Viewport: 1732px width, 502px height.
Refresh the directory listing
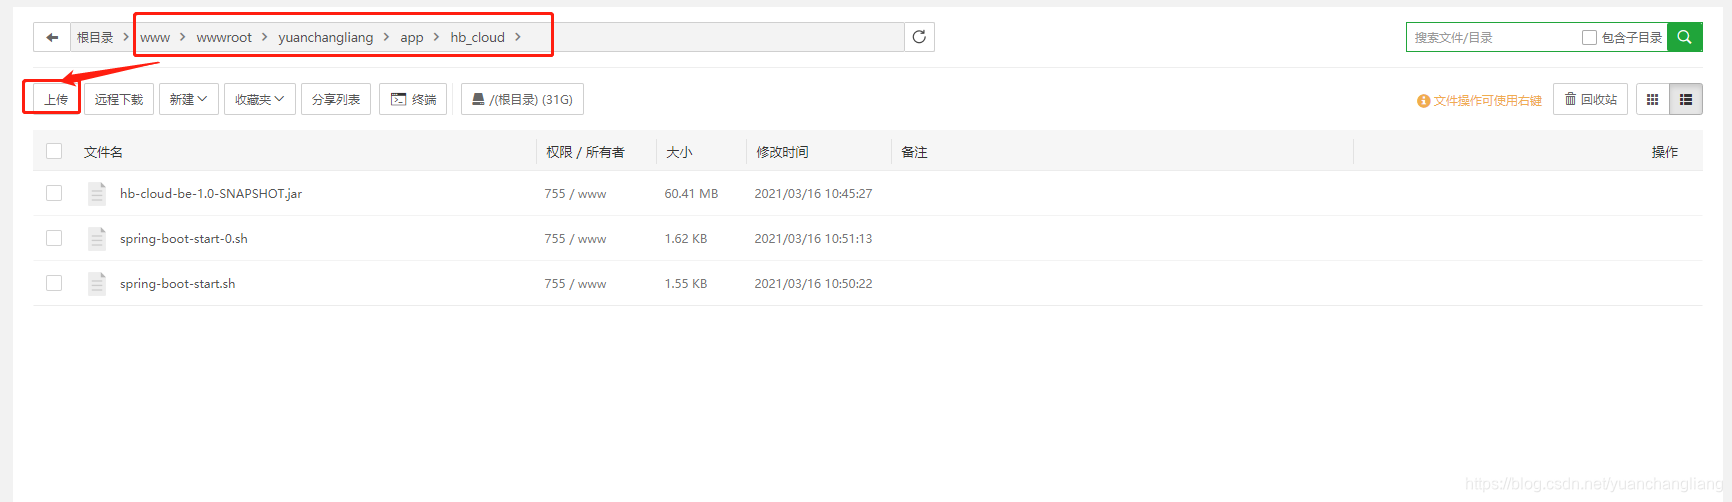click(919, 37)
